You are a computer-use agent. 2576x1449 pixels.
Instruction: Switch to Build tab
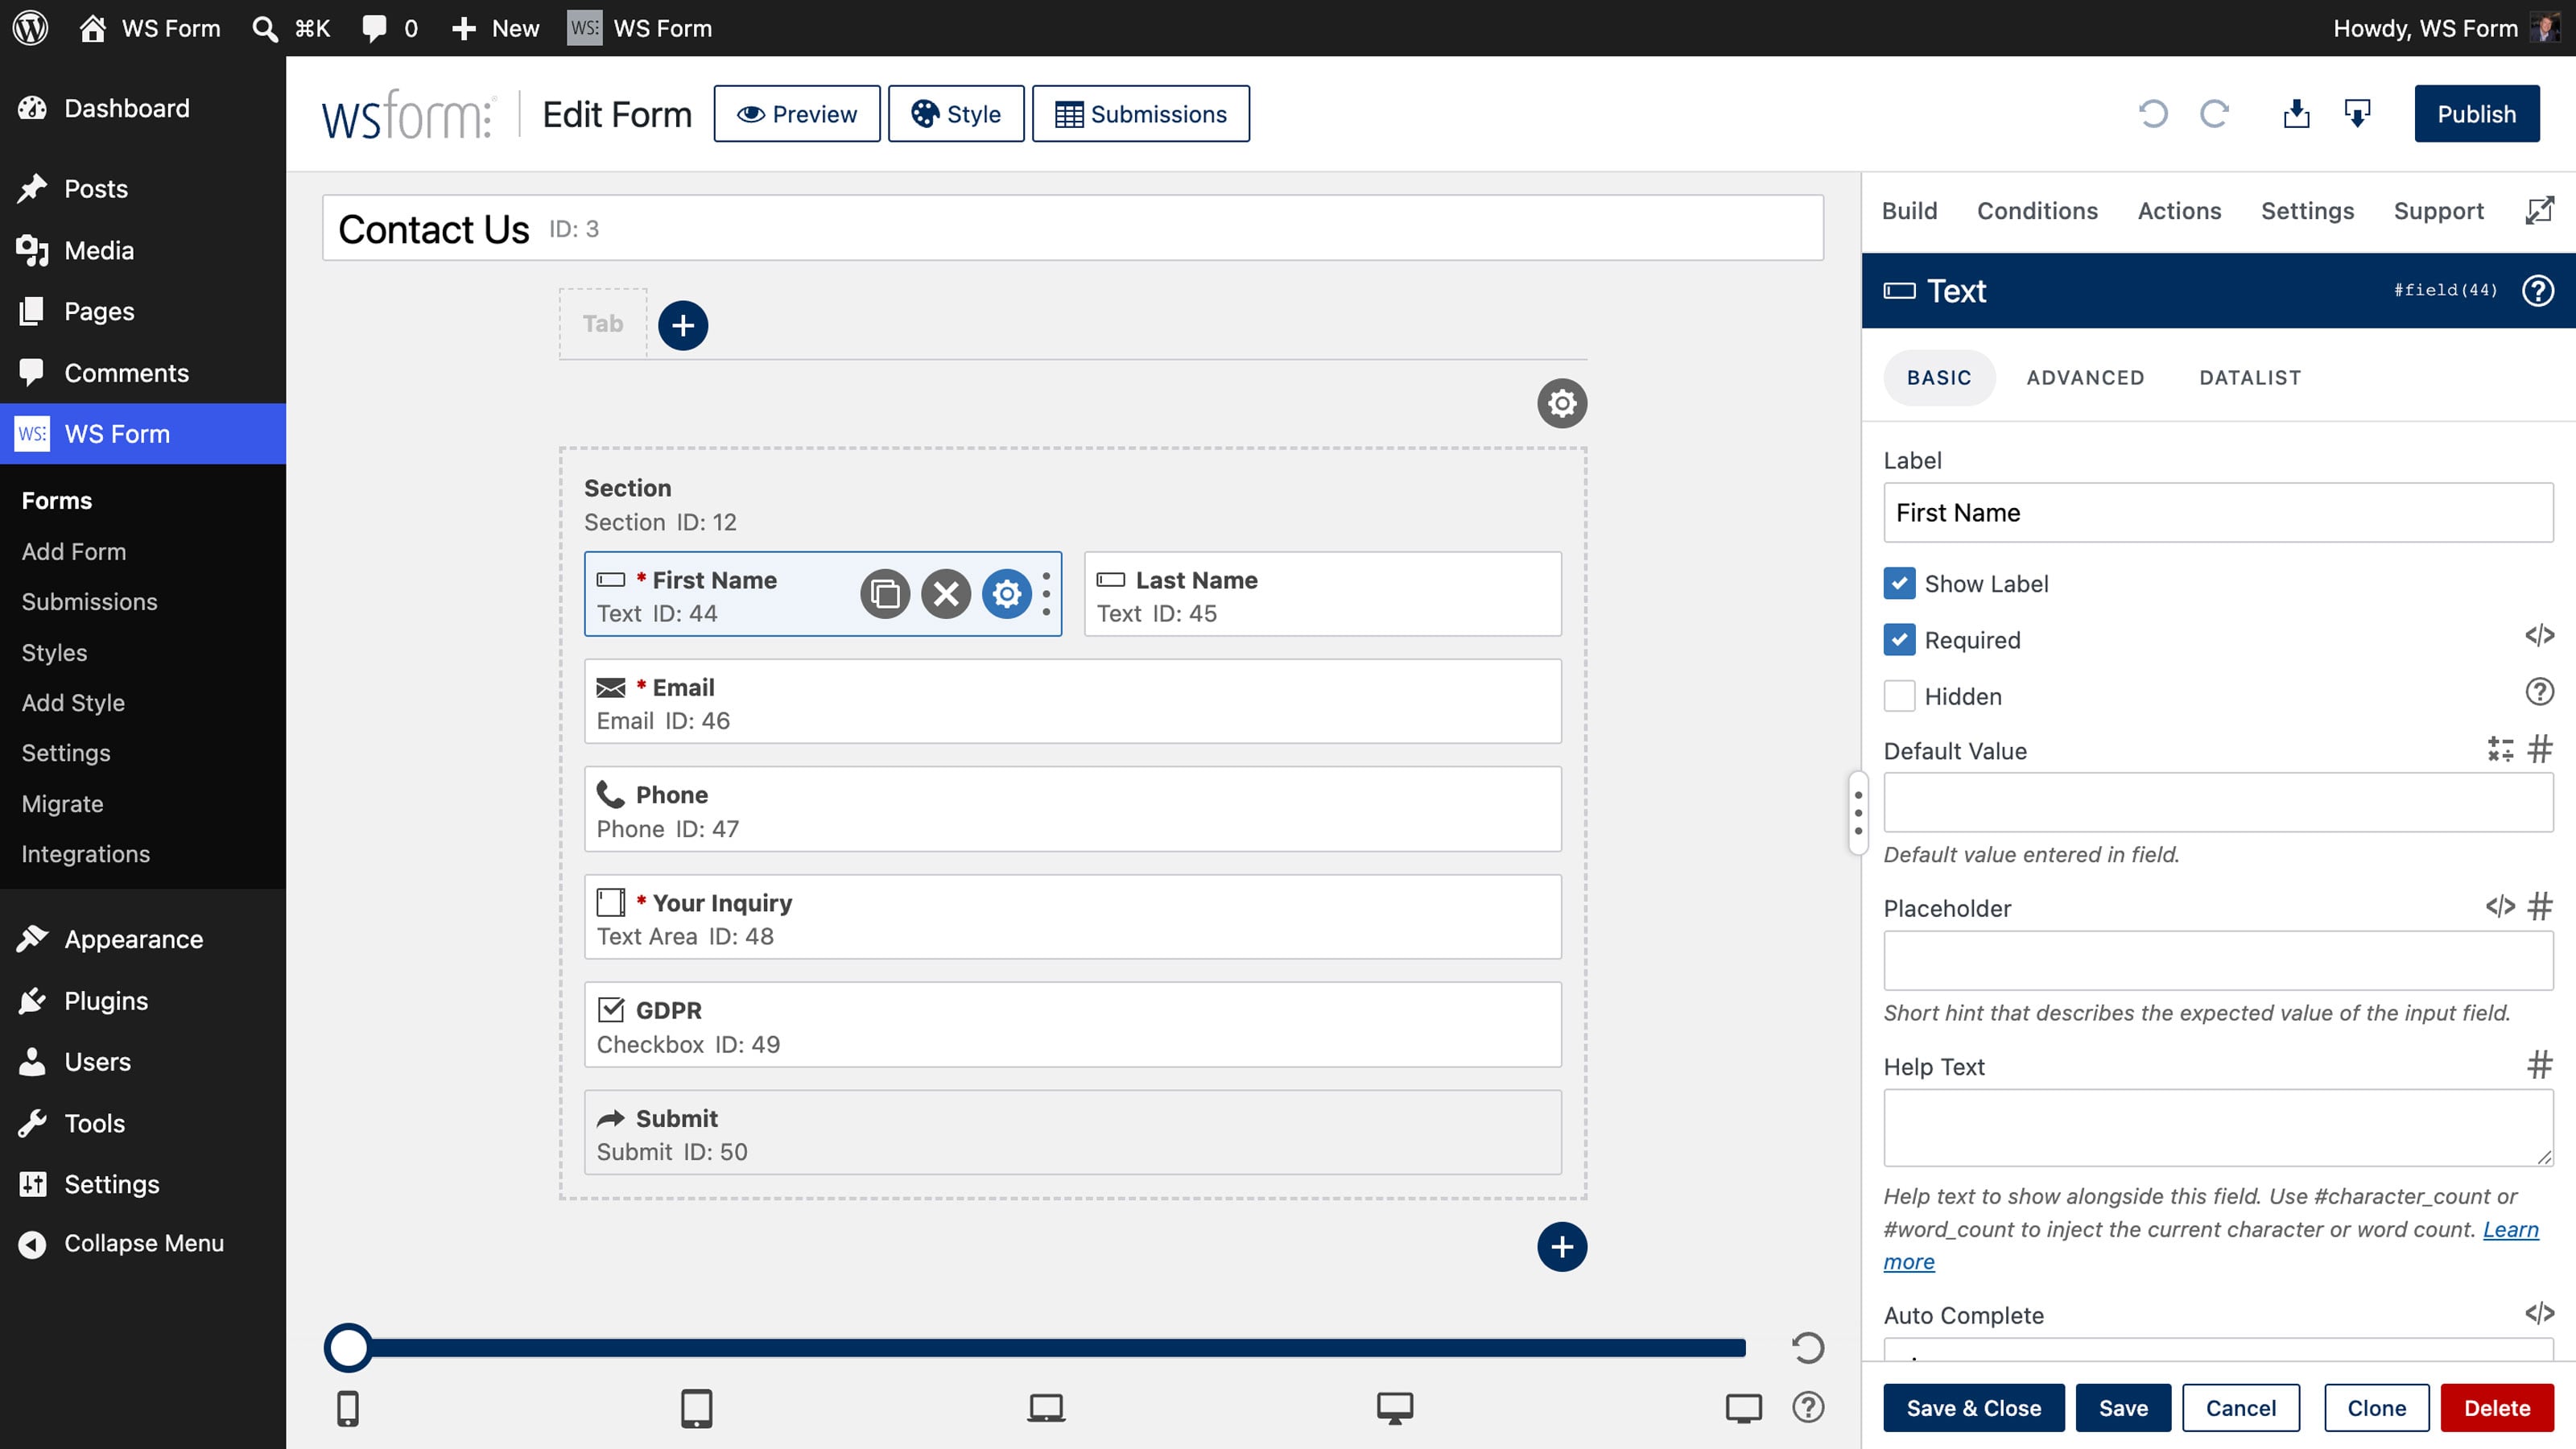1909,211
